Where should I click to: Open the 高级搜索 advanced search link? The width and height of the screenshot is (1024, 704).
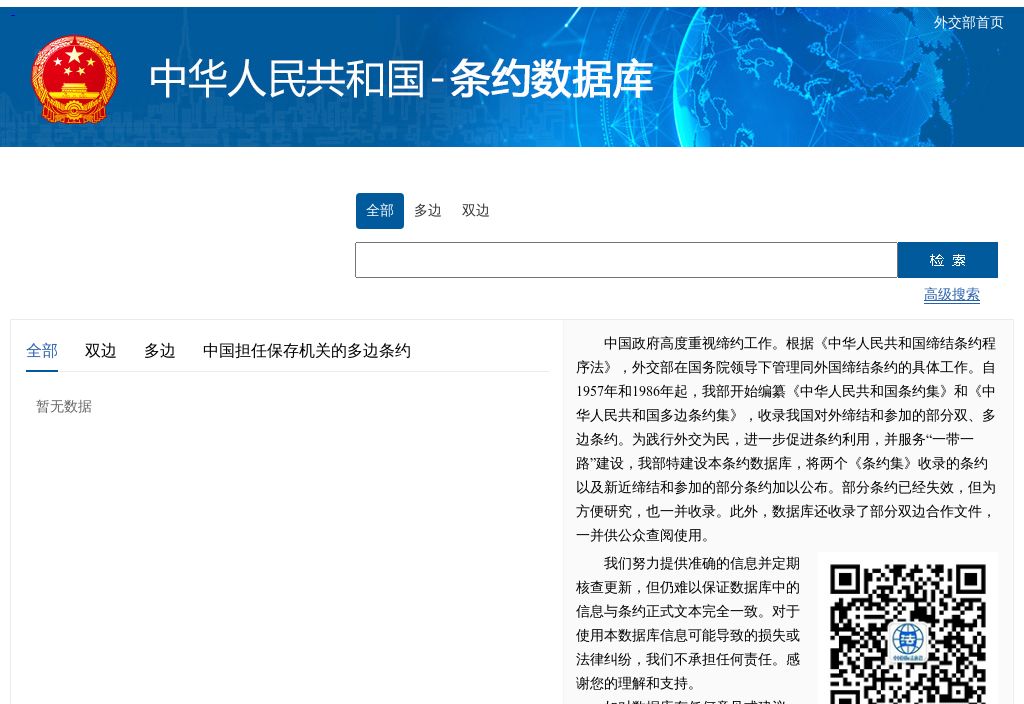pos(951,294)
